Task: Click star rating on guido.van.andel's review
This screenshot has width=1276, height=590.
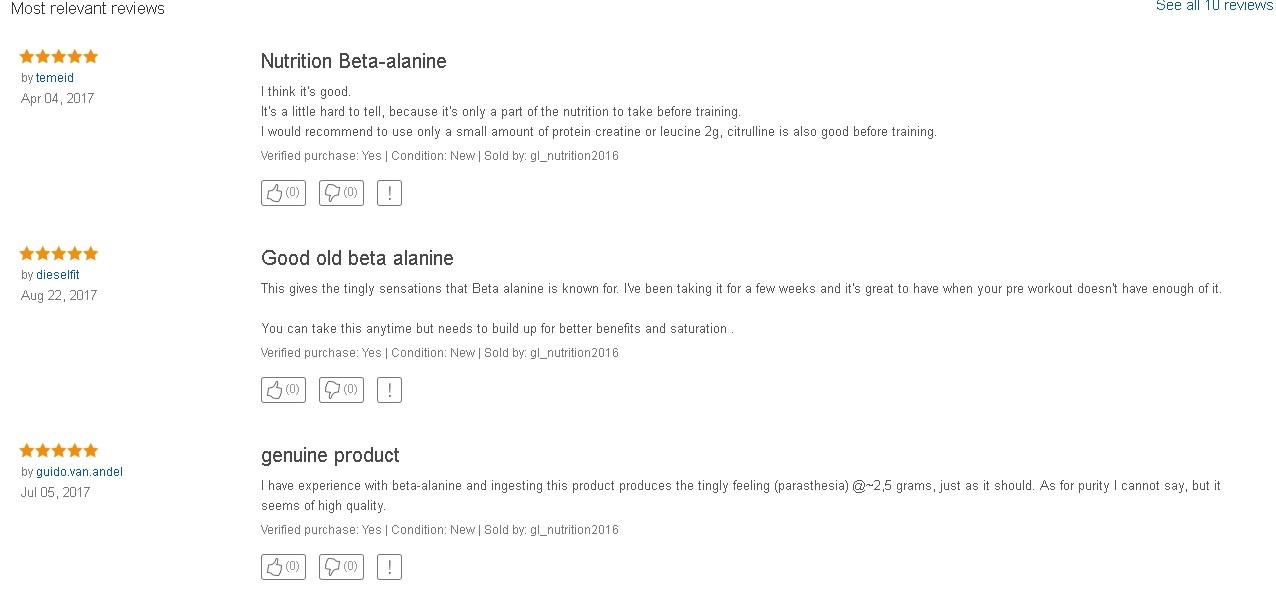Action: pos(59,451)
